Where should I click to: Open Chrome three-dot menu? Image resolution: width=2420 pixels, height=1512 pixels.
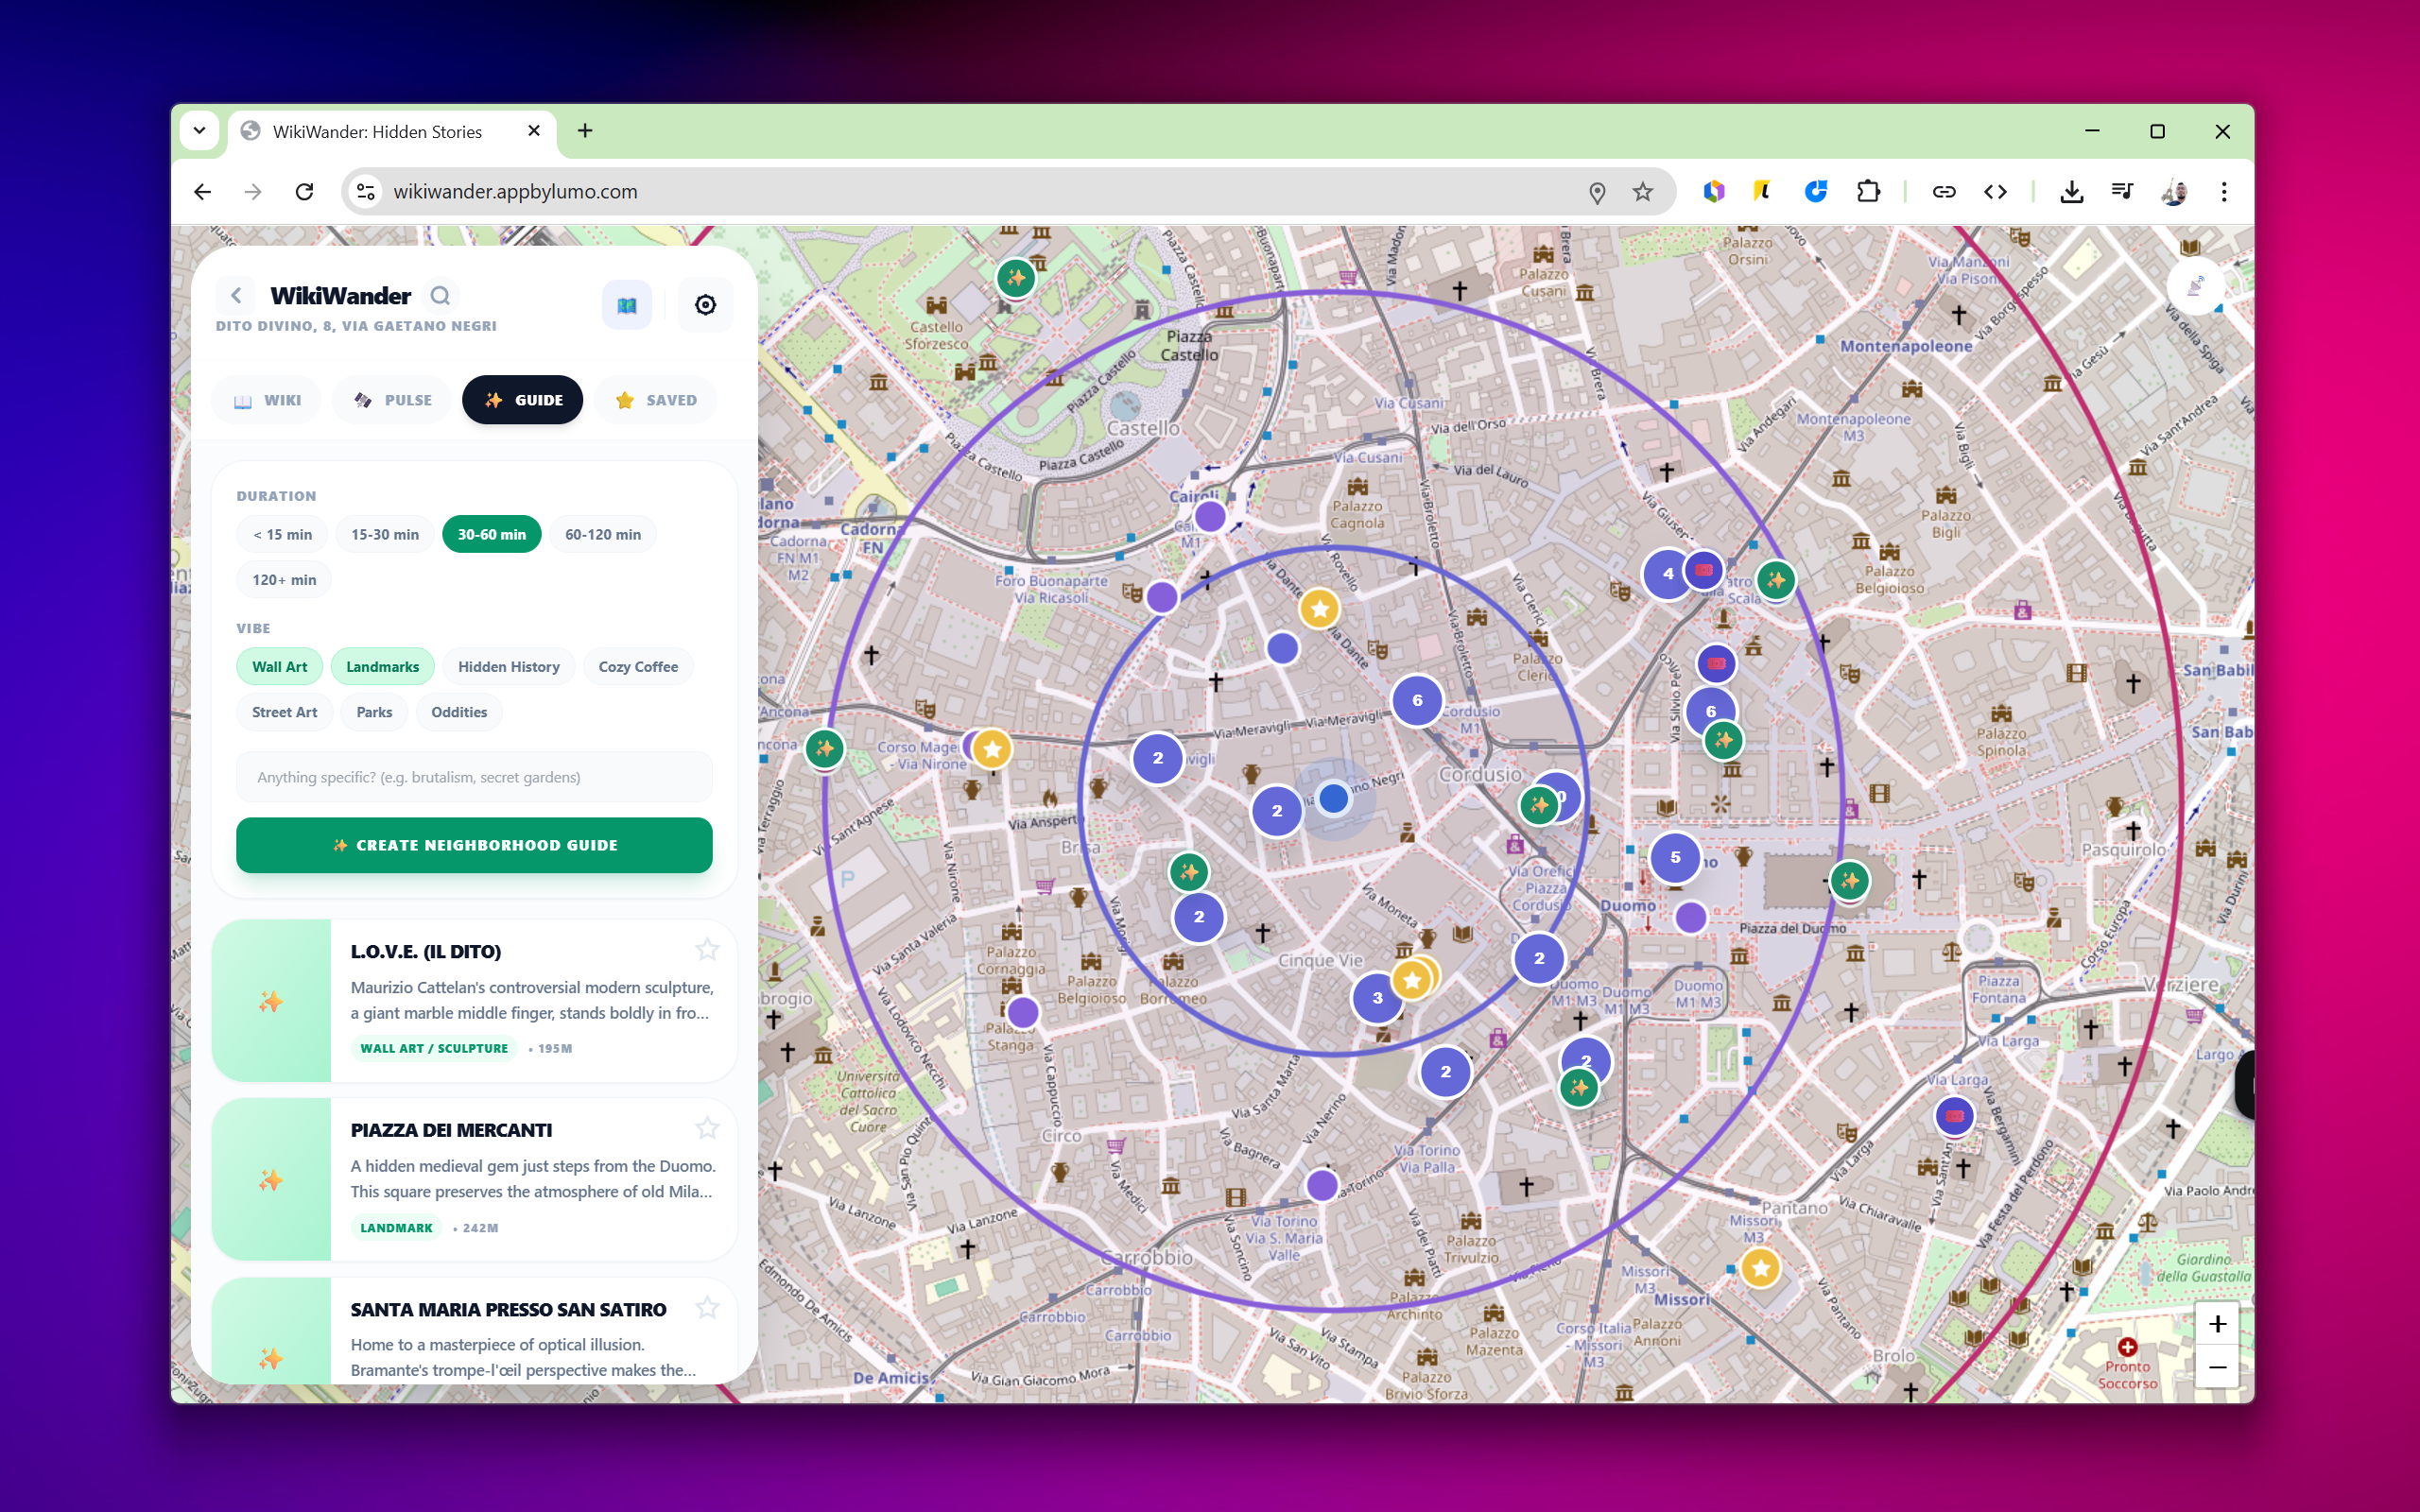(2224, 192)
